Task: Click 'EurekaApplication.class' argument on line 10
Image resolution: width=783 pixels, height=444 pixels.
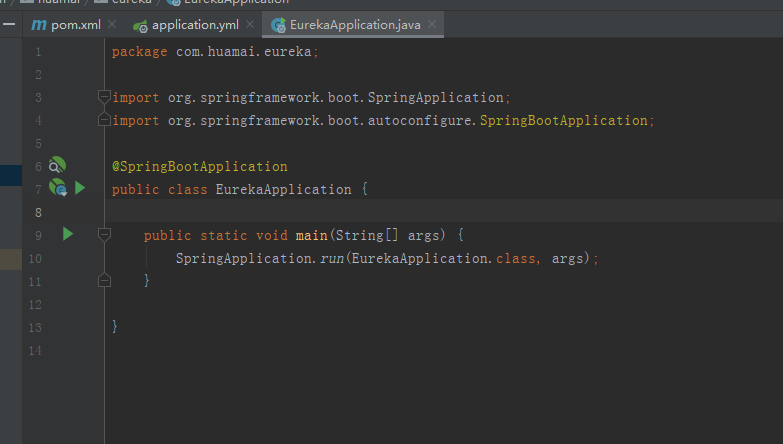Action: coord(443,258)
